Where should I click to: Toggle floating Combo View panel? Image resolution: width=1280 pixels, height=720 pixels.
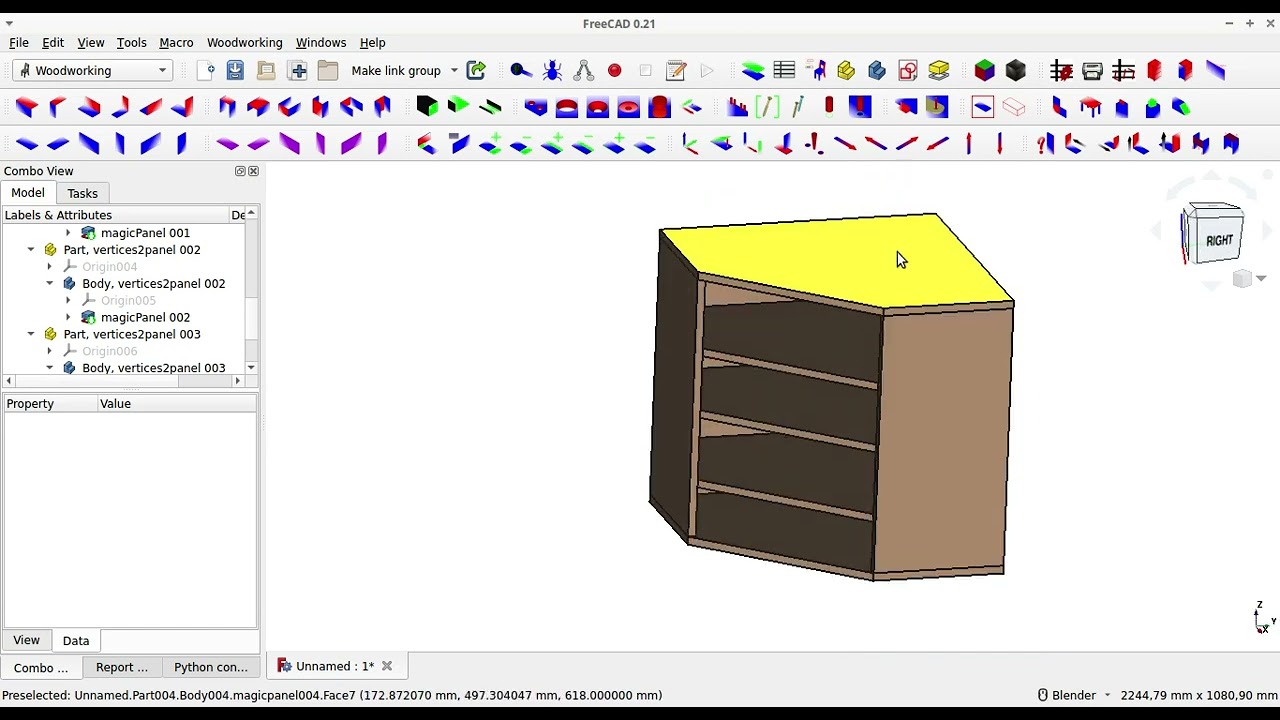point(240,171)
